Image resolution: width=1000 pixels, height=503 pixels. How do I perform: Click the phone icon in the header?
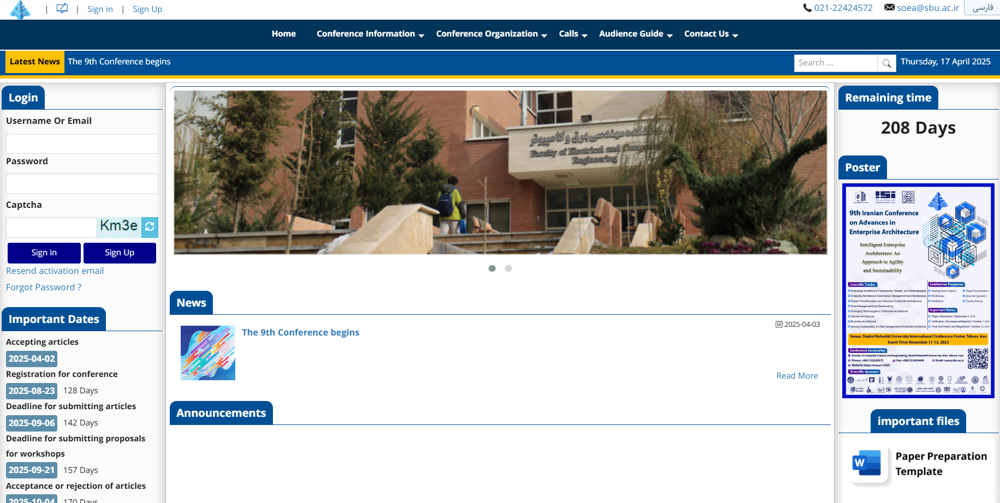(x=807, y=8)
